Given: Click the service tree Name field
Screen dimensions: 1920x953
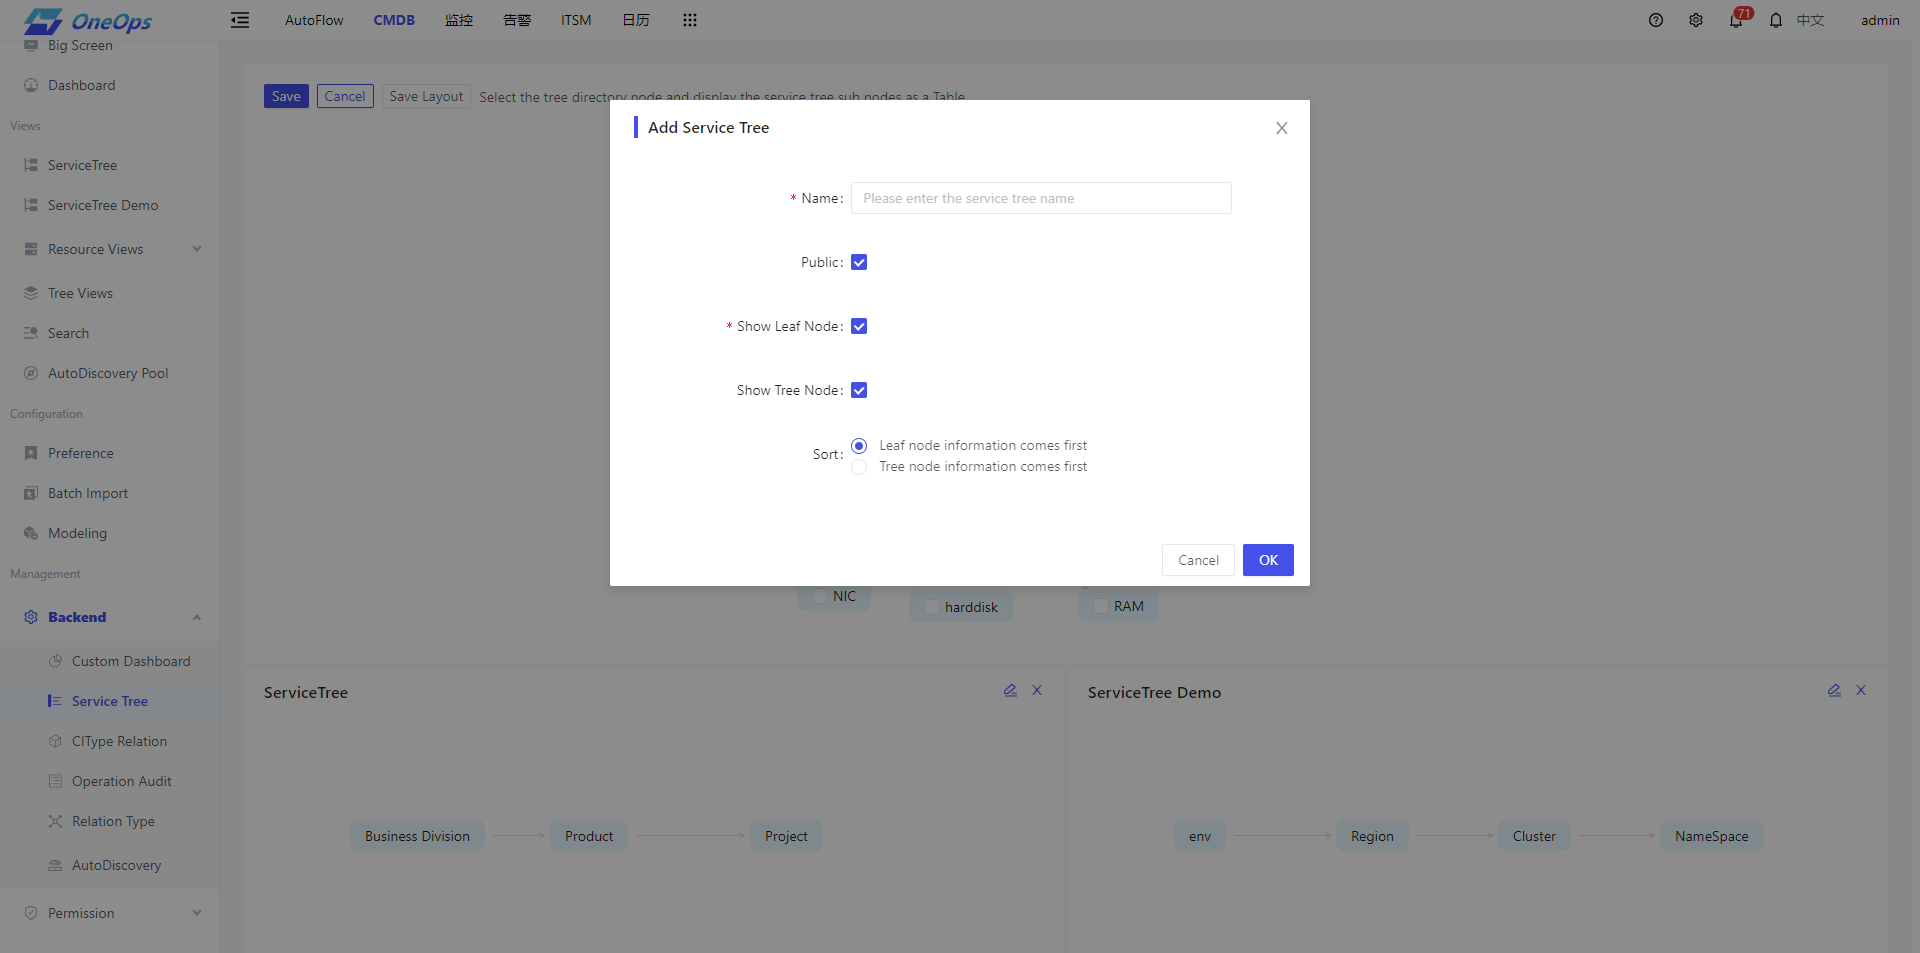Looking at the screenshot, I should [x=1041, y=198].
